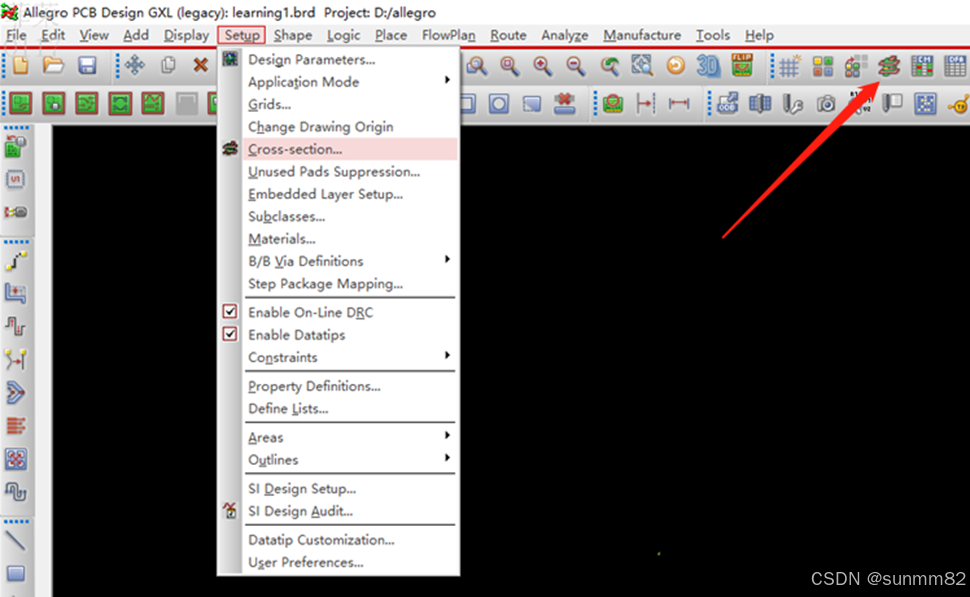Click the Save floppy disk icon
Image resolution: width=970 pixels, height=597 pixels.
87,66
